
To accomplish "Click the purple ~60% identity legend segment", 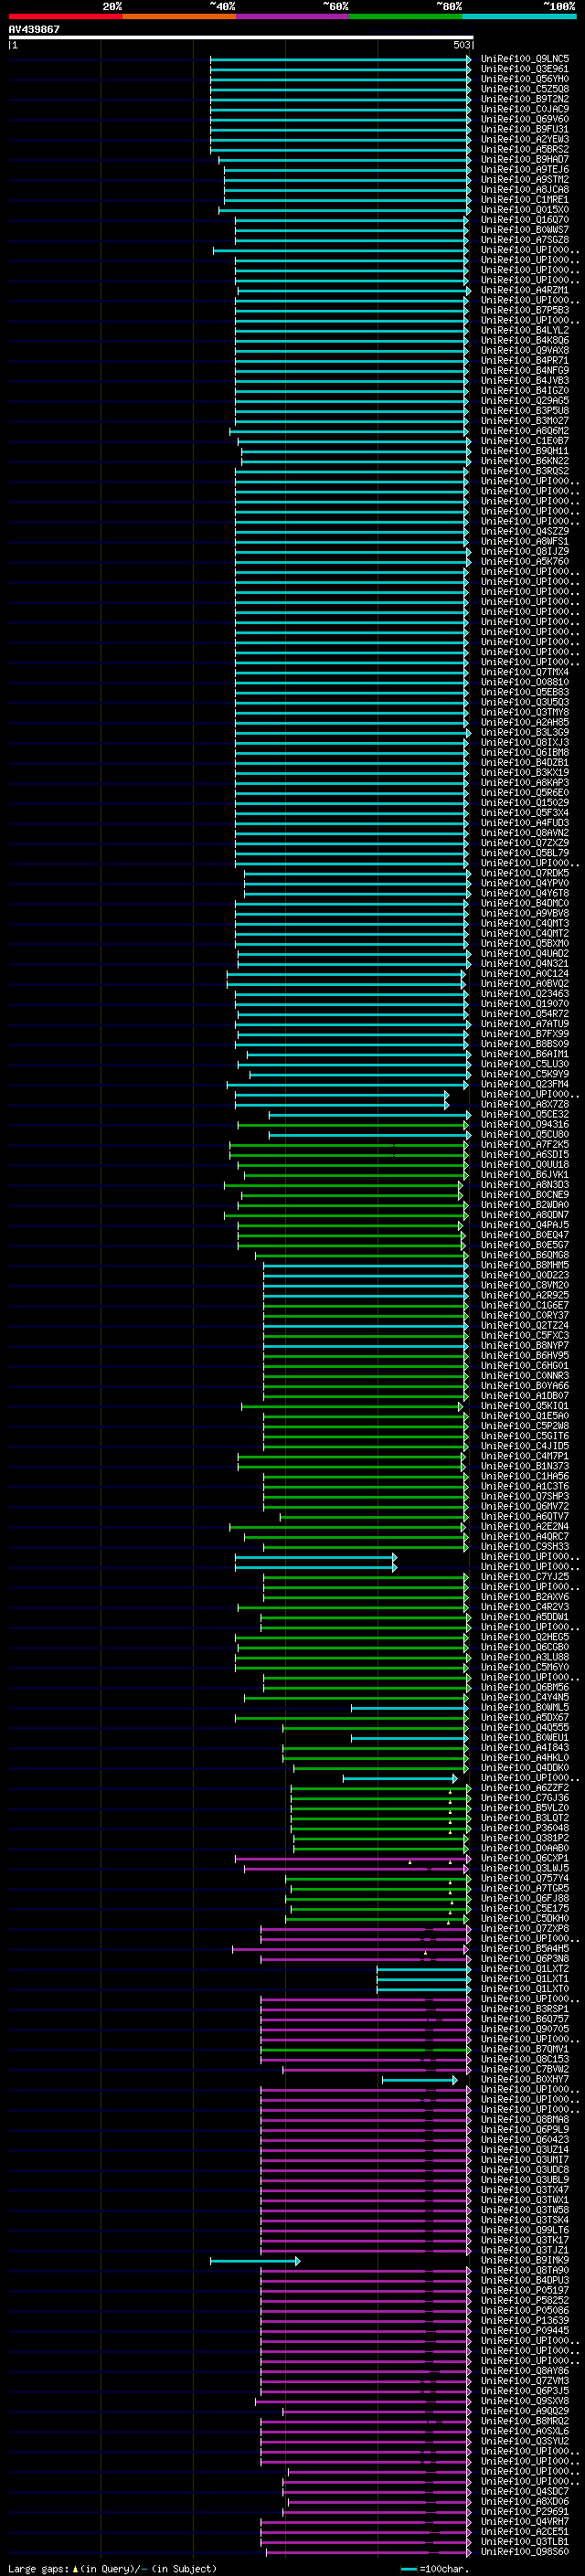I will [292, 16].
